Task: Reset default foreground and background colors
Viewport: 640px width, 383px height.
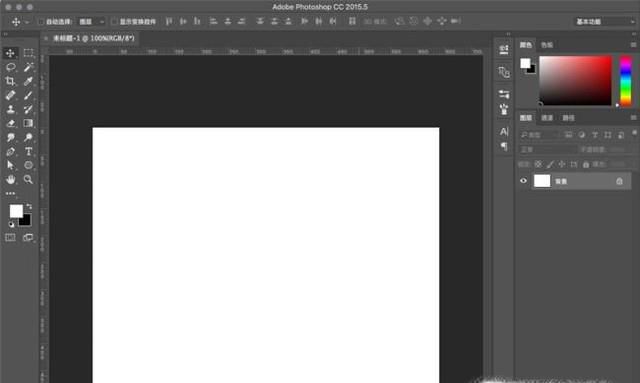Action: [11, 224]
